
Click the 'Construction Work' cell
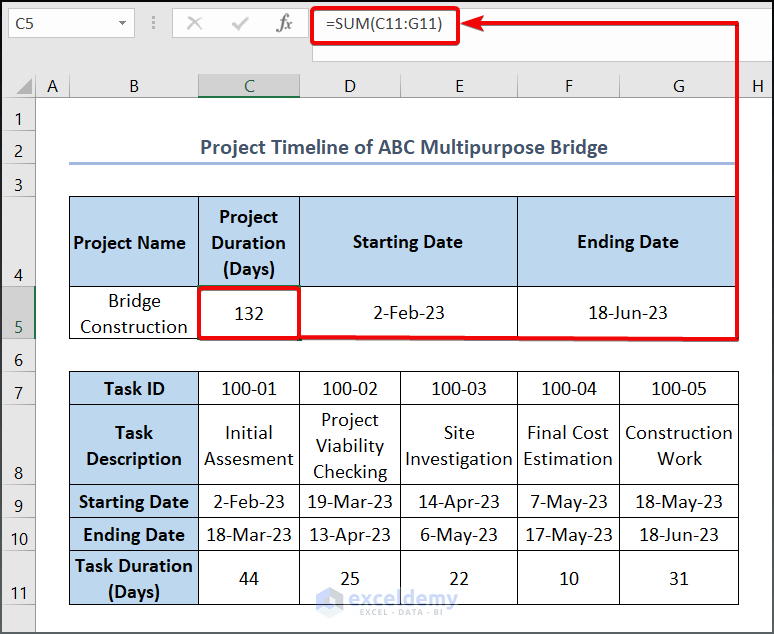pos(679,445)
